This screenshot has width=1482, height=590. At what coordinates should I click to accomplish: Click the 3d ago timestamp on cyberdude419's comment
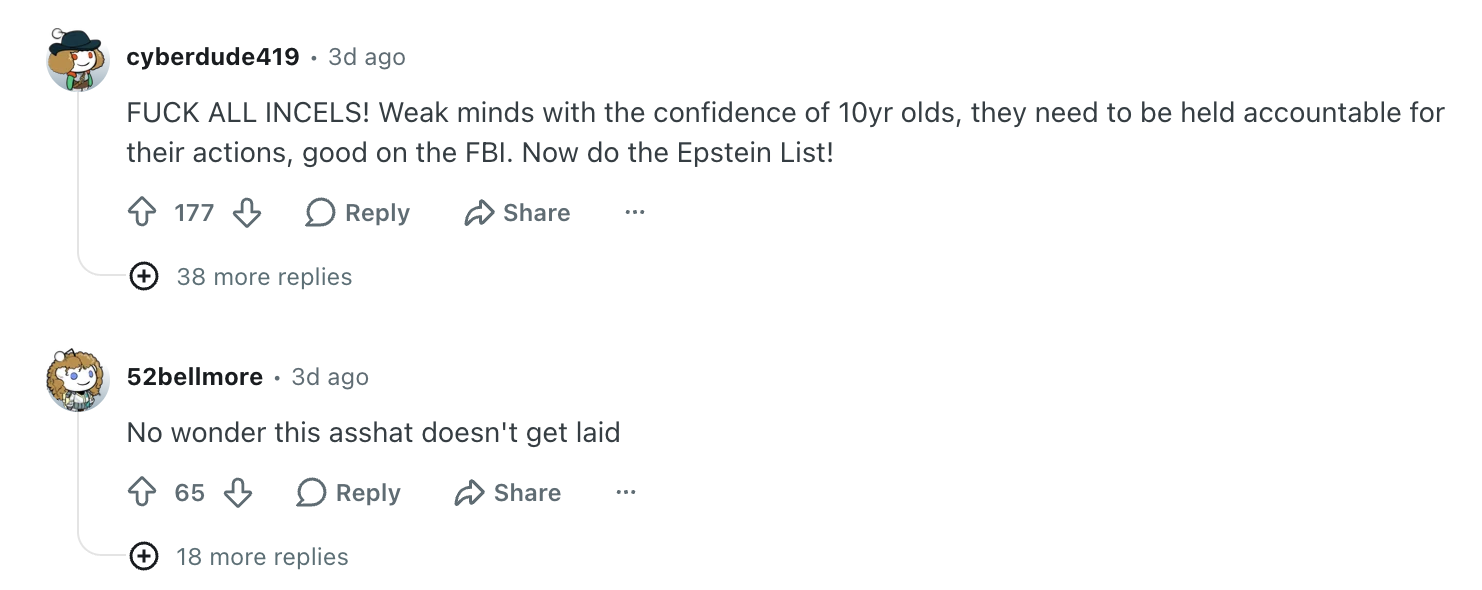click(x=367, y=57)
